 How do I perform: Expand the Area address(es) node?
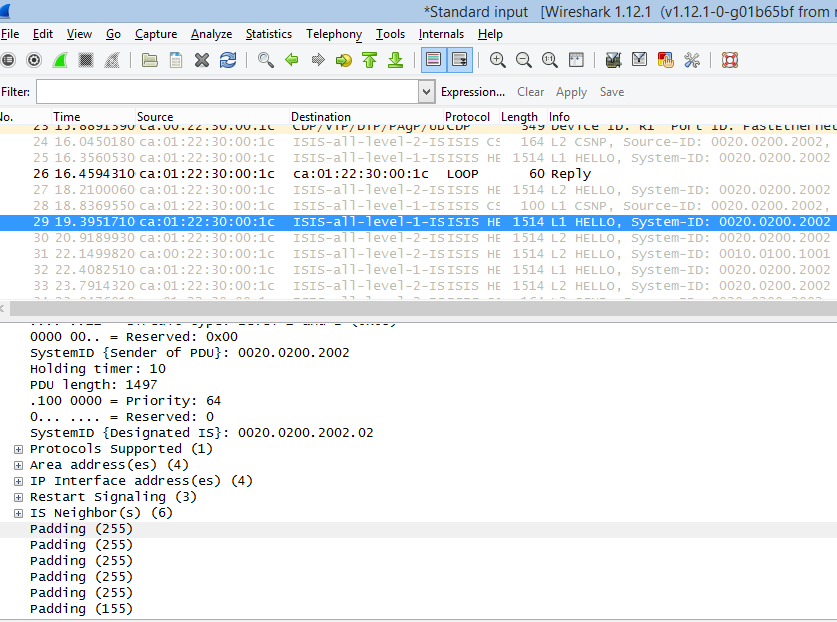(x=18, y=465)
